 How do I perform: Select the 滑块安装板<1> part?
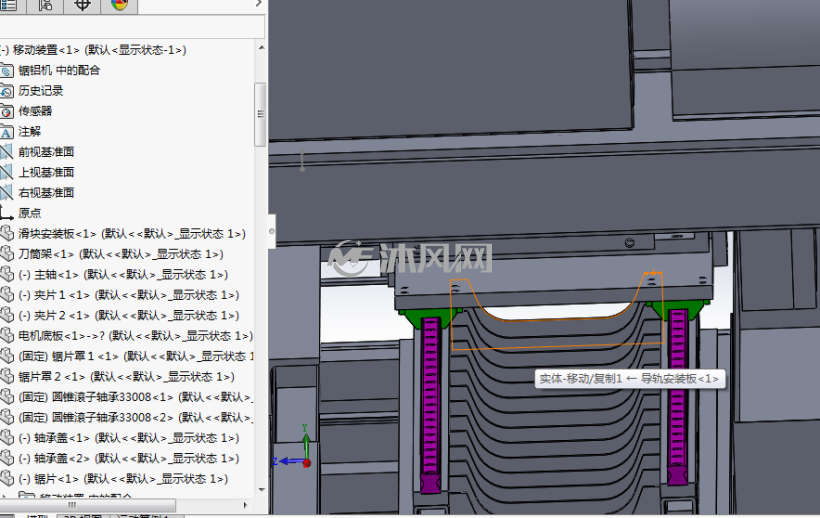pyautogui.click(x=132, y=233)
